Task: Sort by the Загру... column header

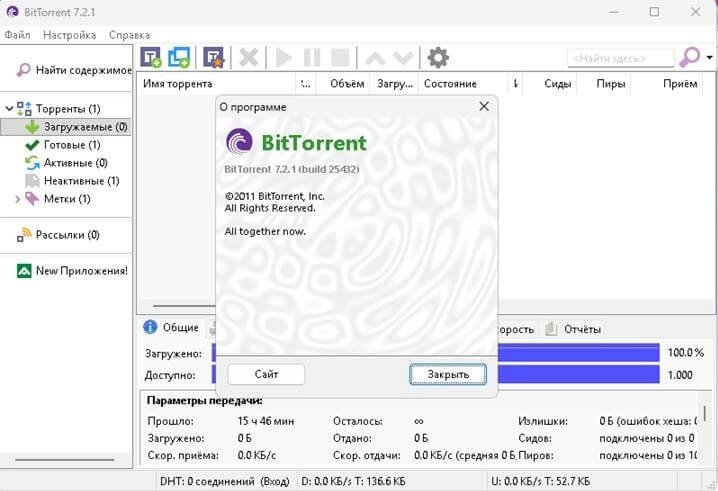Action: pyautogui.click(x=394, y=84)
